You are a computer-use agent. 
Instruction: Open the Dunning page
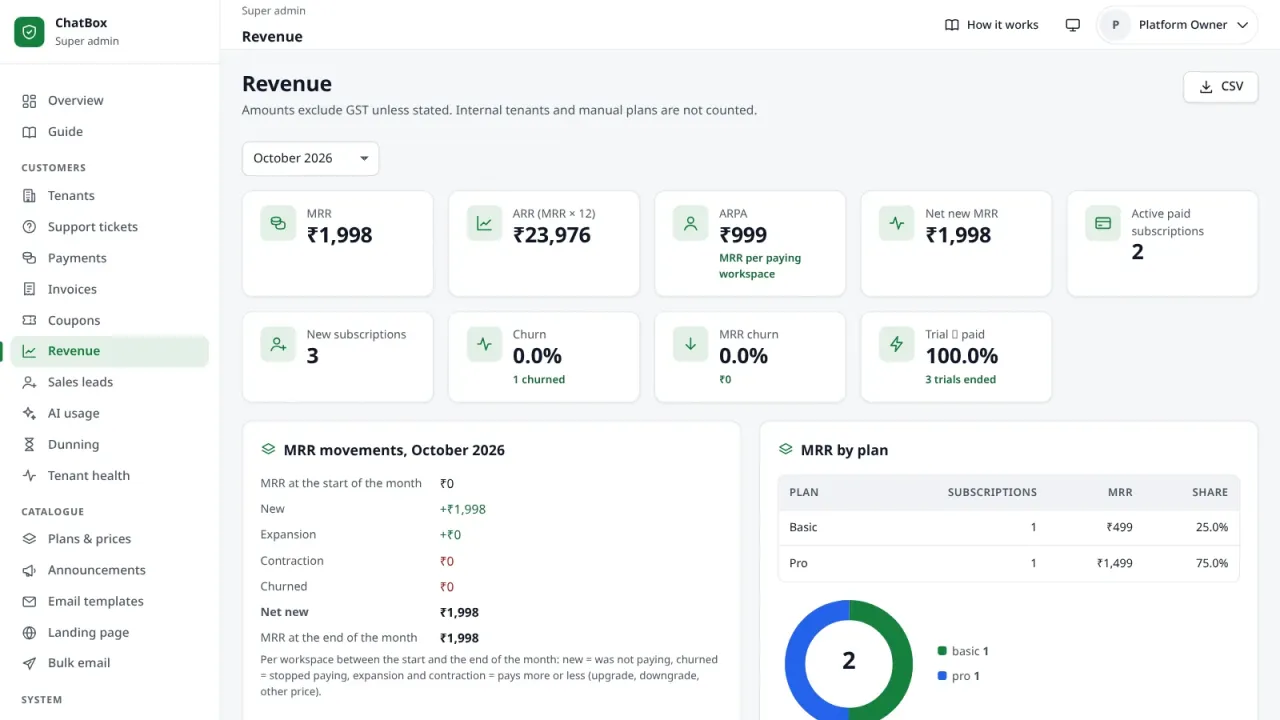109,444
